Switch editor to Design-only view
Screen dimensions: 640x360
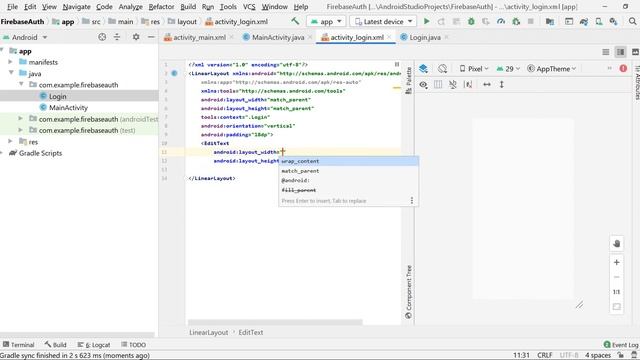(x=635, y=52)
